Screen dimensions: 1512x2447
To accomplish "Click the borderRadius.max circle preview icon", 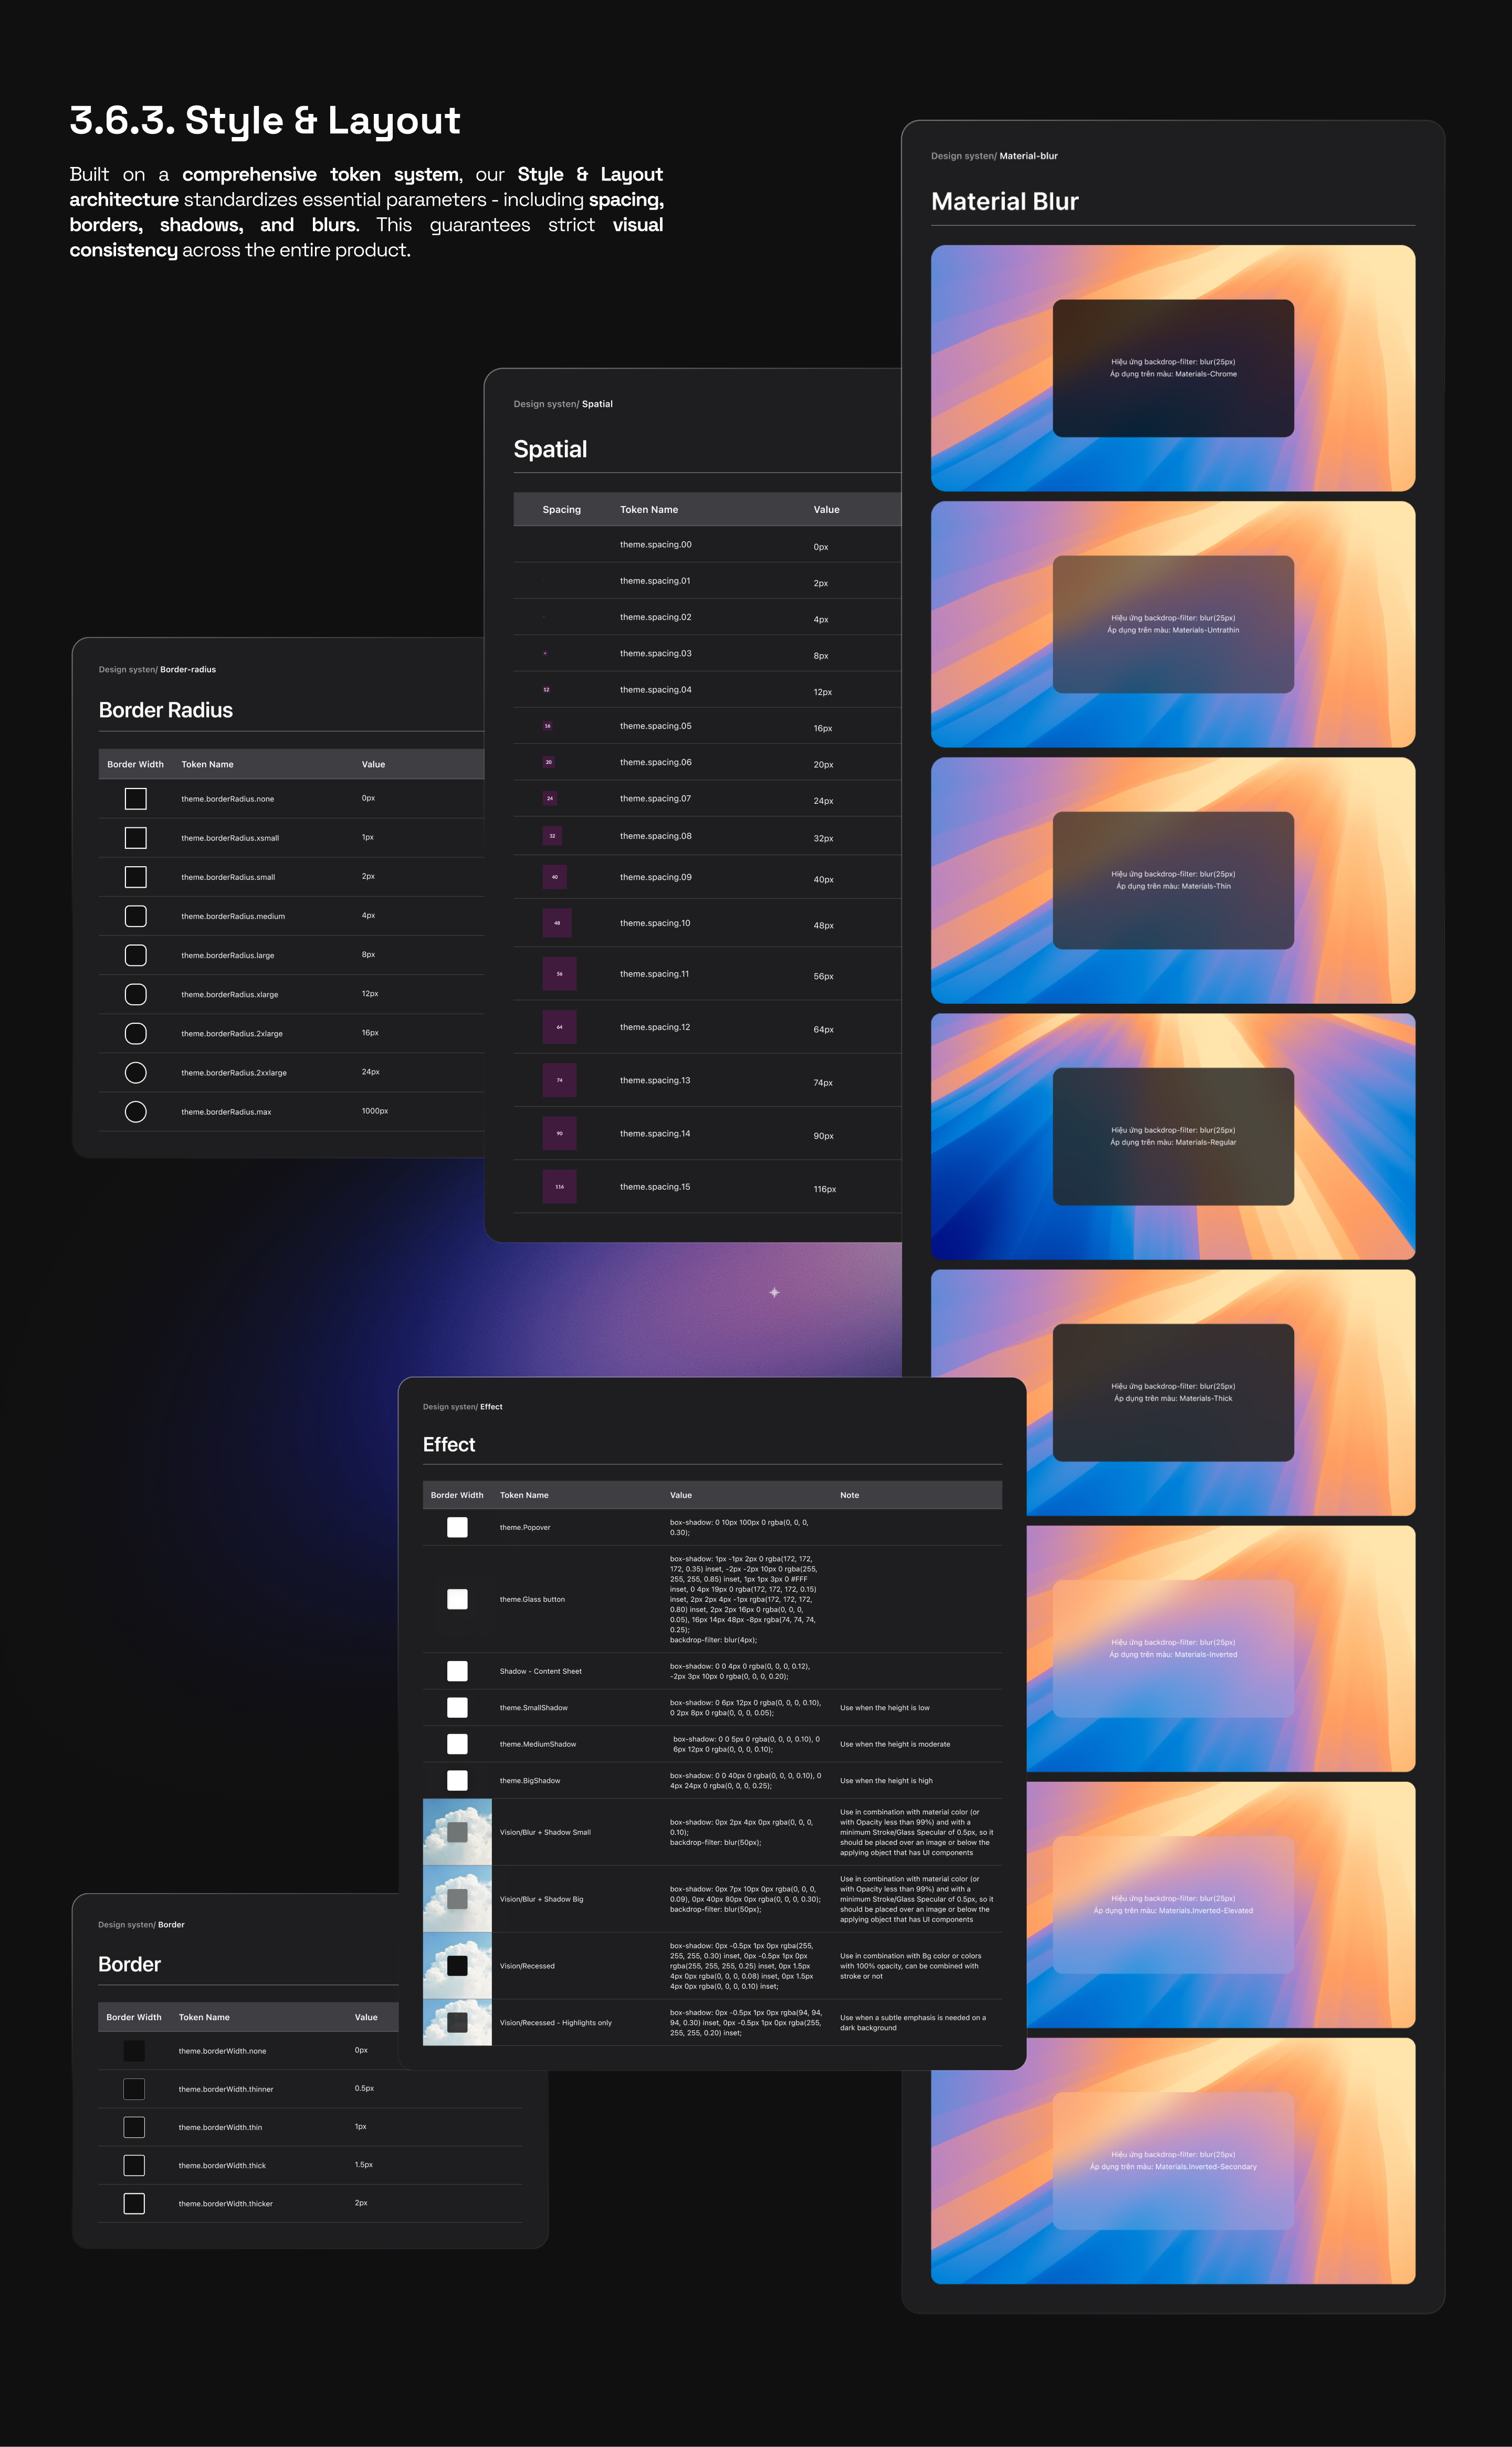I will point(136,1111).
